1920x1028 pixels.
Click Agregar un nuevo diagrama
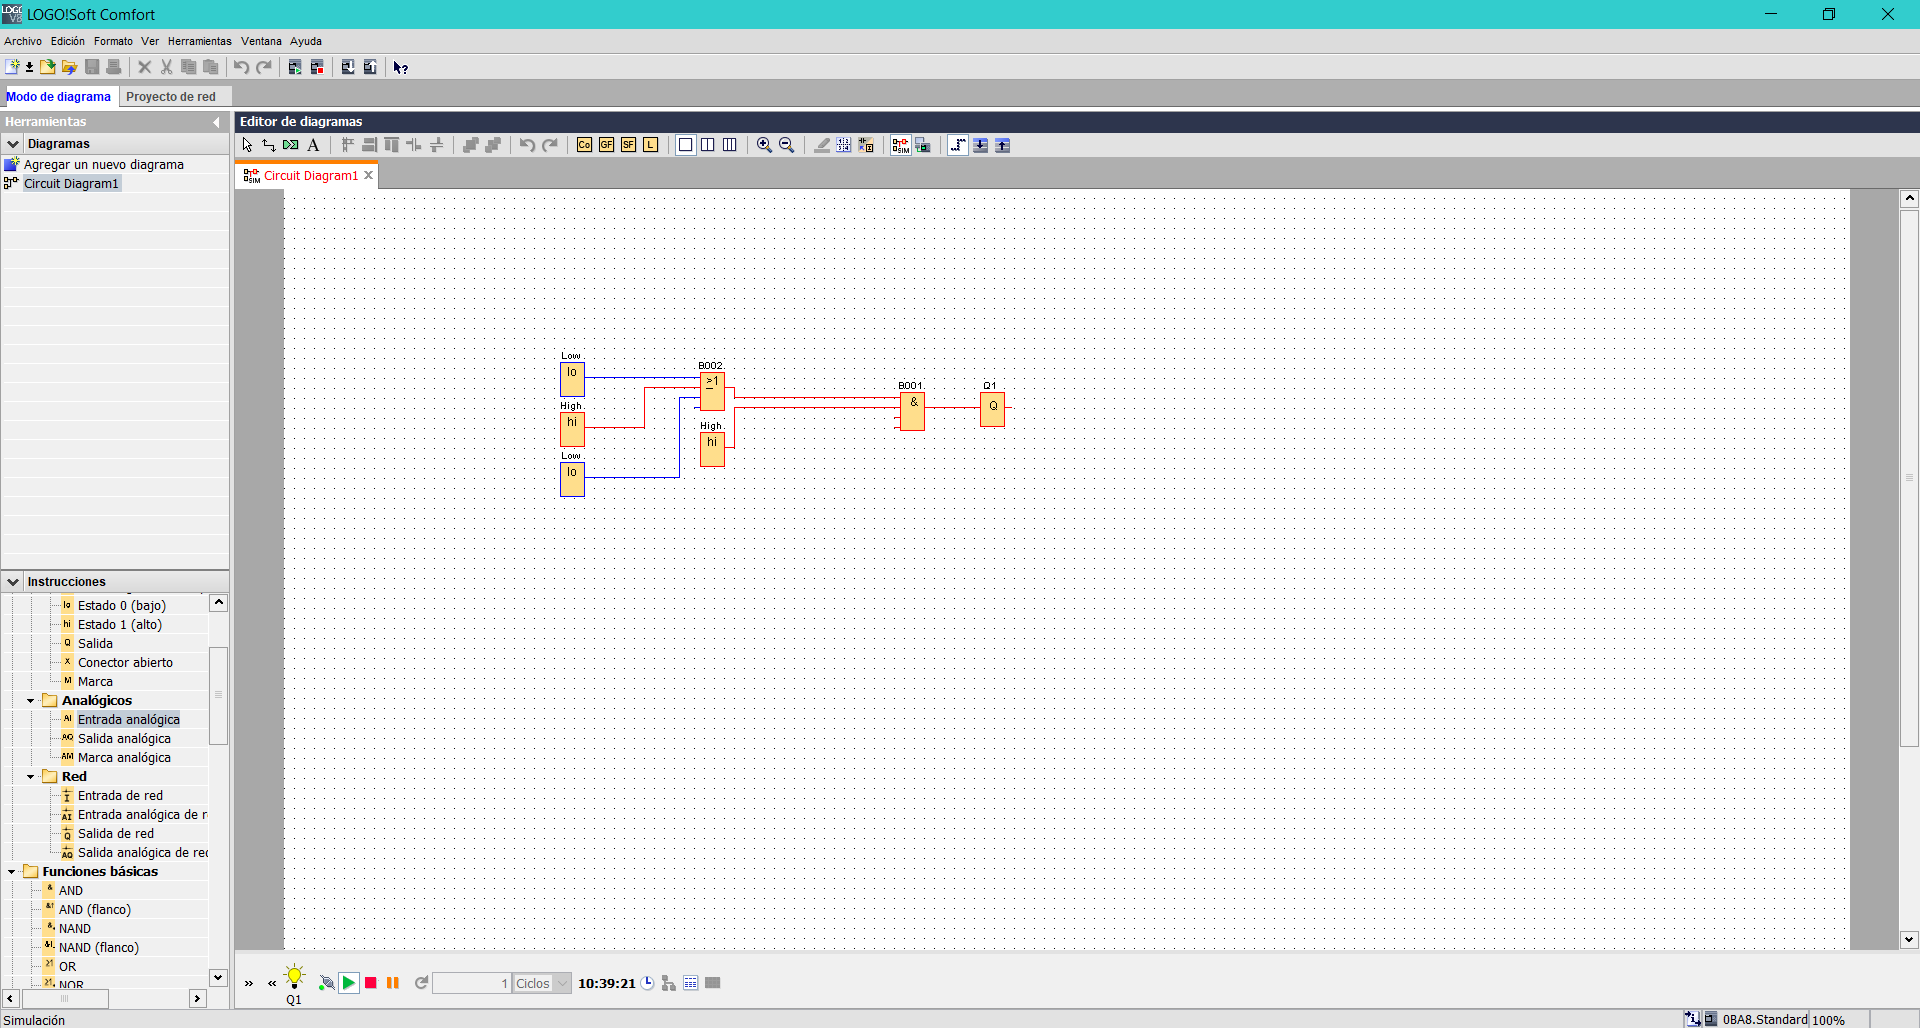pyautogui.click(x=104, y=165)
